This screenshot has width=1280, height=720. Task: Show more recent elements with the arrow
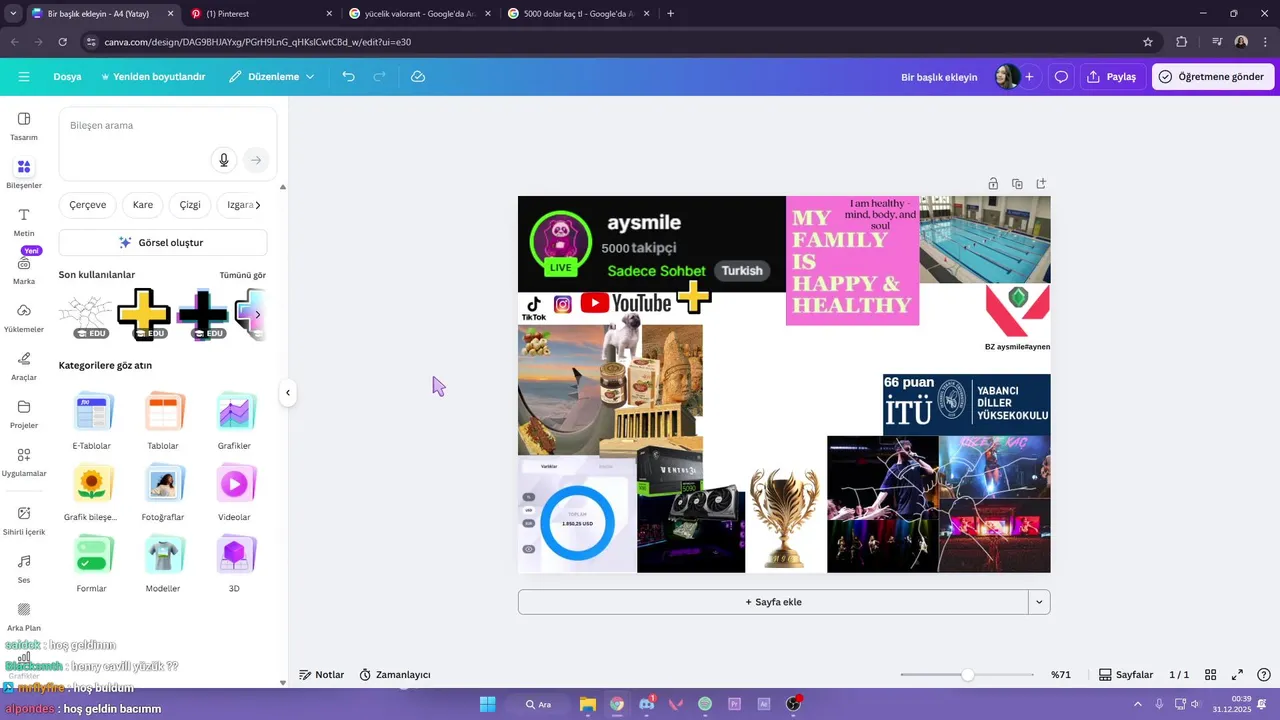[x=257, y=314]
